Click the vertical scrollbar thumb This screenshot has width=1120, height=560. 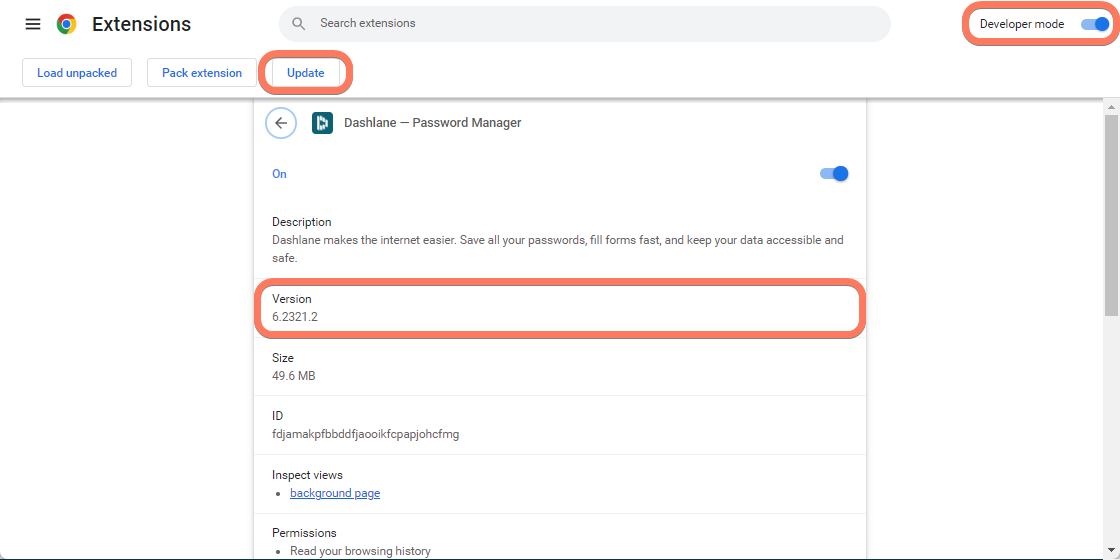pyautogui.click(x=1111, y=214)
